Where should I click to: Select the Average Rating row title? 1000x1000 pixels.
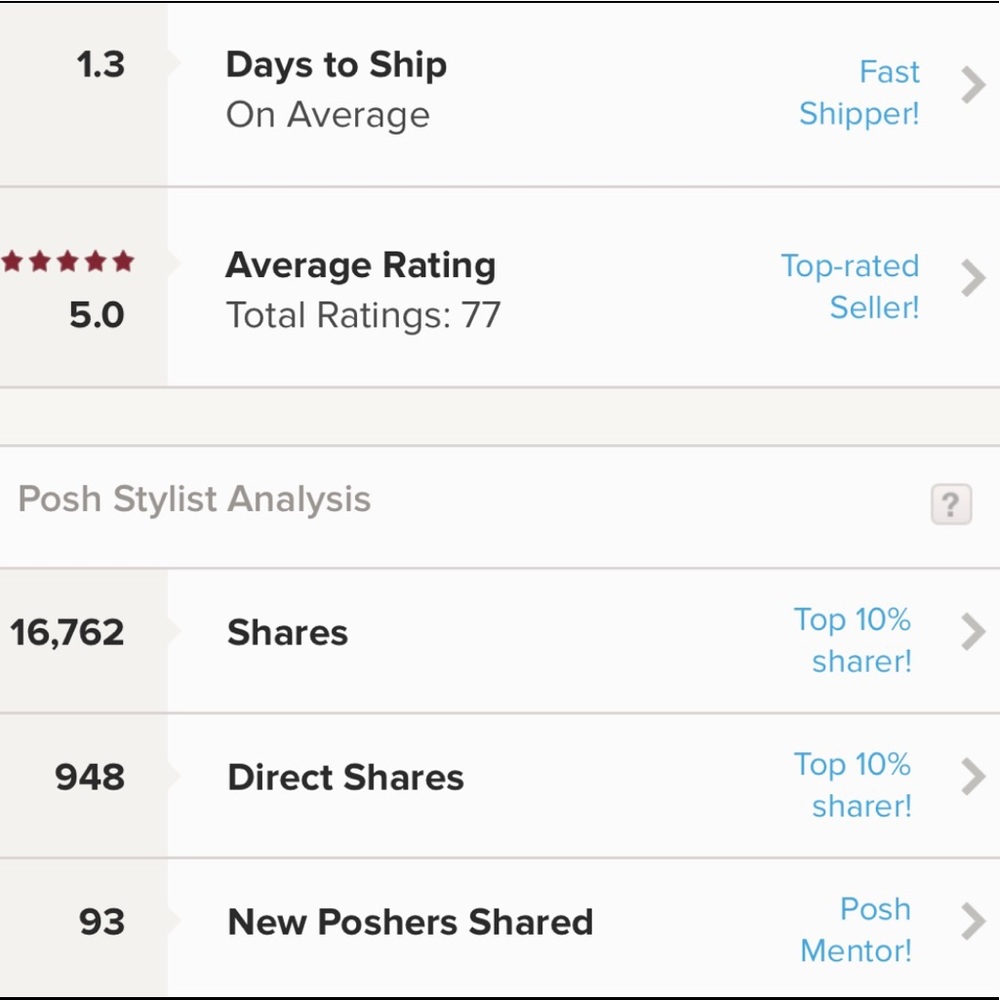click(360, 266)
